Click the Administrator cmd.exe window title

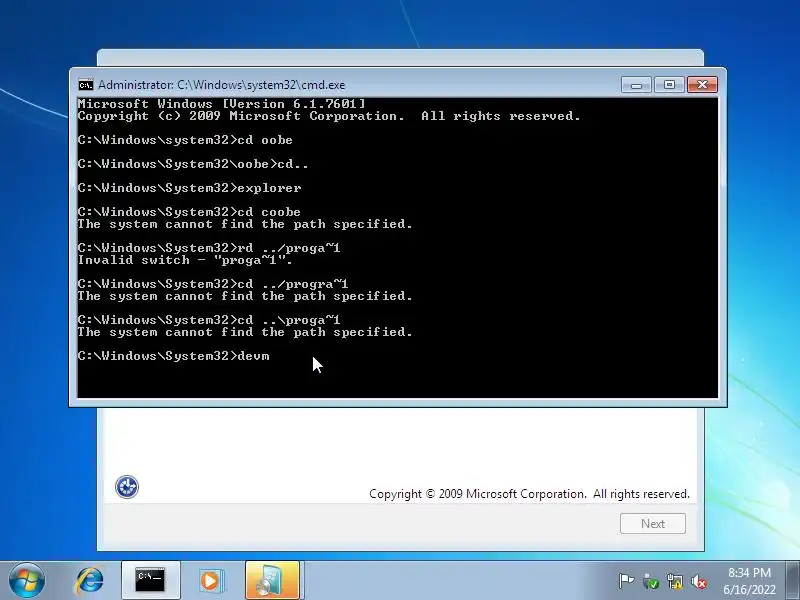[221, 85]
